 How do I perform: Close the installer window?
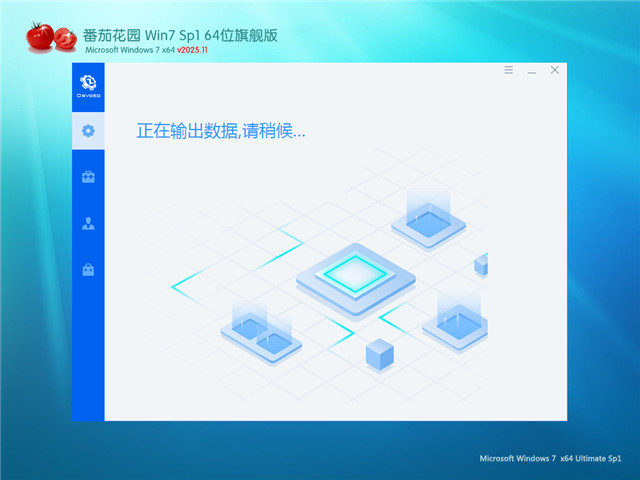click(x=555, y=71)
